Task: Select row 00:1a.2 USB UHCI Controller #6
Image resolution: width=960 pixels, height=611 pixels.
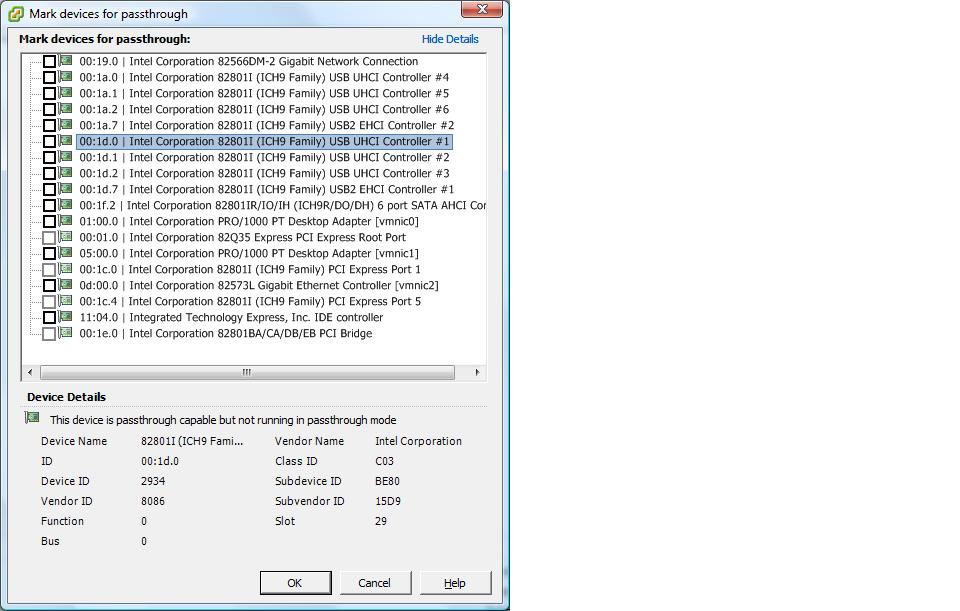Action: coord(264,109)
